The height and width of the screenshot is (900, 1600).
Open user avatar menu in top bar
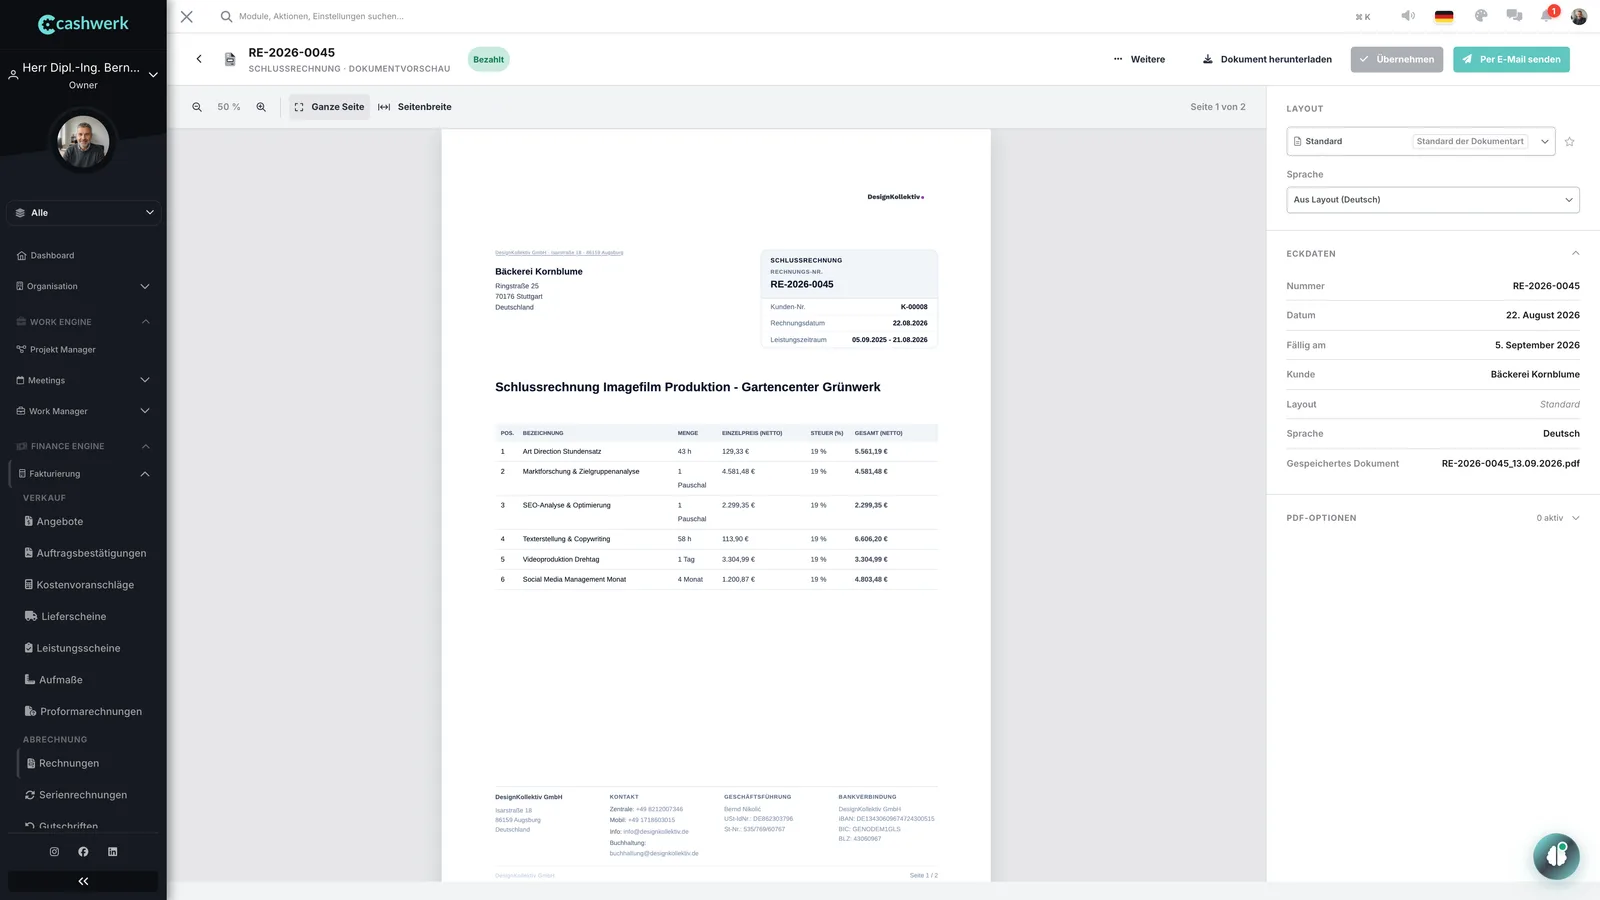point(1579,16)
